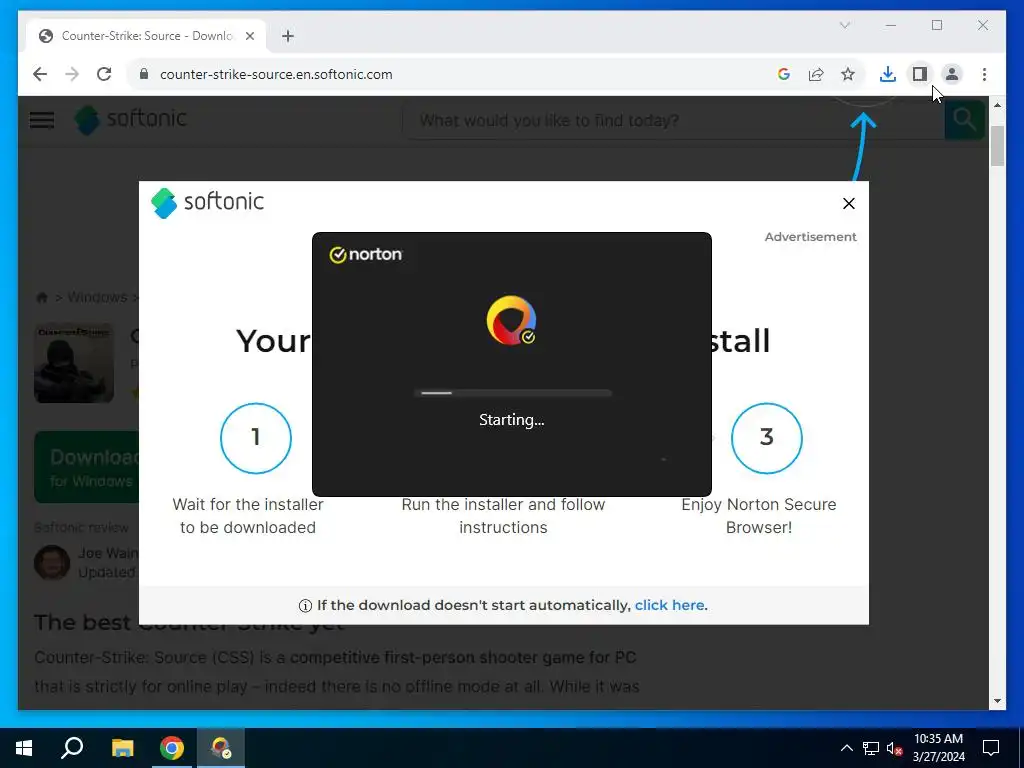Screen dimensions: 1024x768
Task: Click the home breadcrumb icon
Action: pos(42,298)
